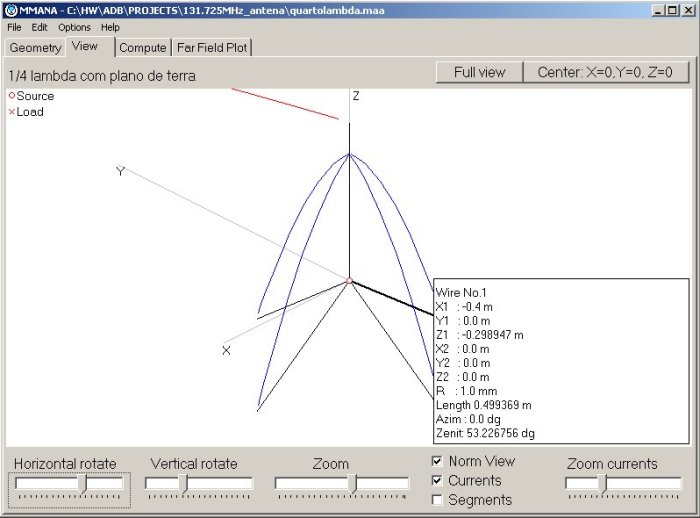Open the File menu
Screen dimensions: 700x518
pos(14,28)
